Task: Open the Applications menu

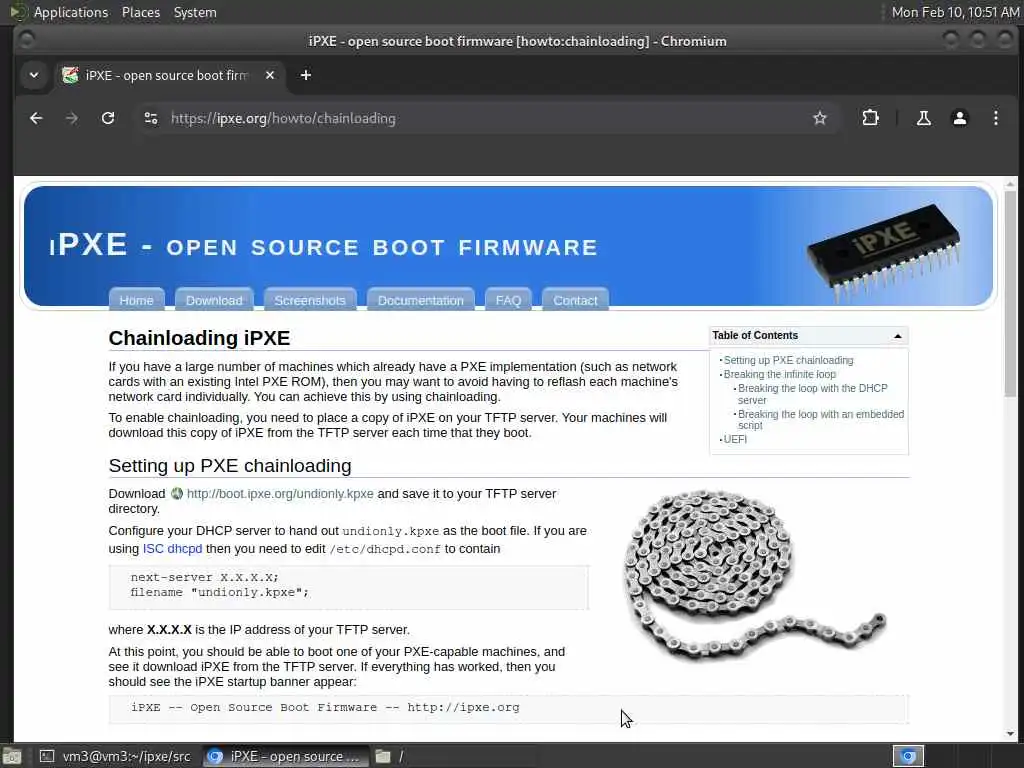Action: [x=71, y=12]
